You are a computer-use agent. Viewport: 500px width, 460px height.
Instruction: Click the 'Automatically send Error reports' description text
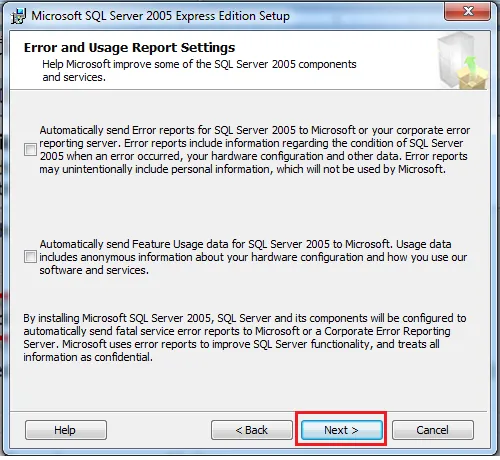click(255, 150)
